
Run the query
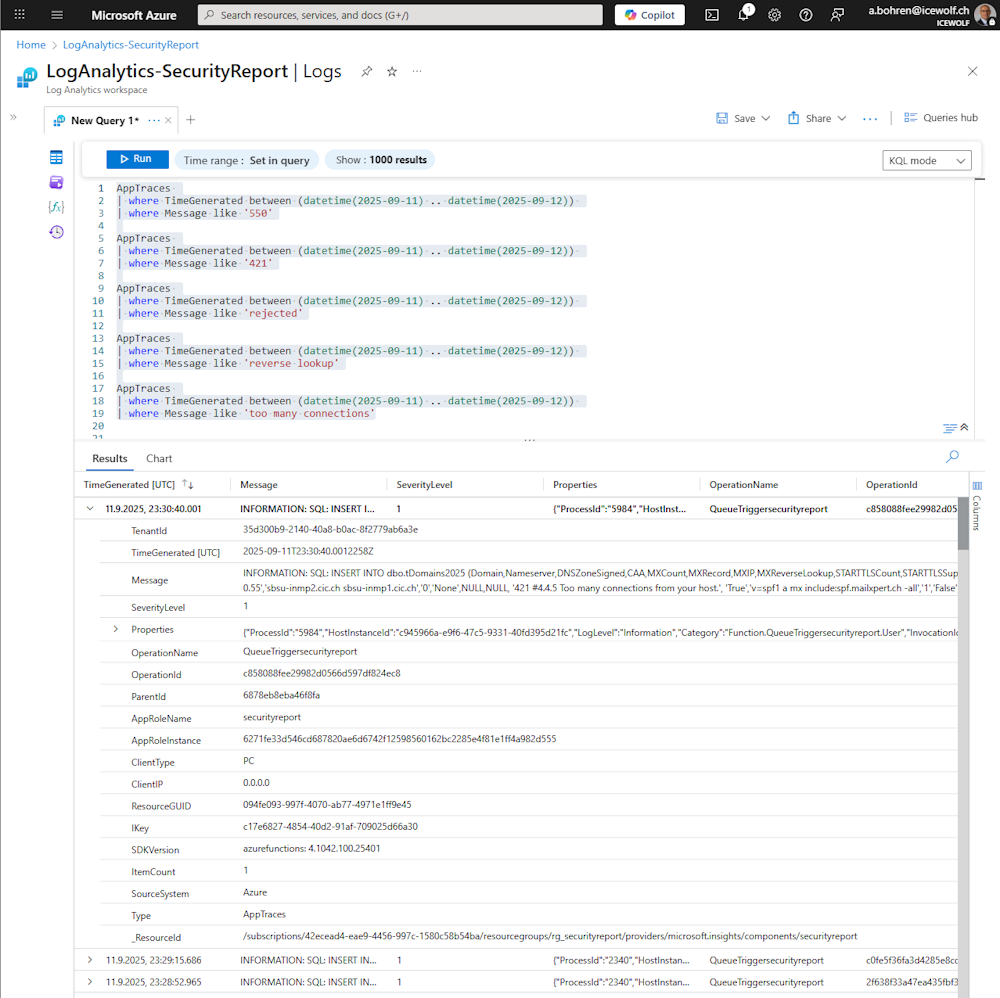pyautogui.click(x=137, y=159)
